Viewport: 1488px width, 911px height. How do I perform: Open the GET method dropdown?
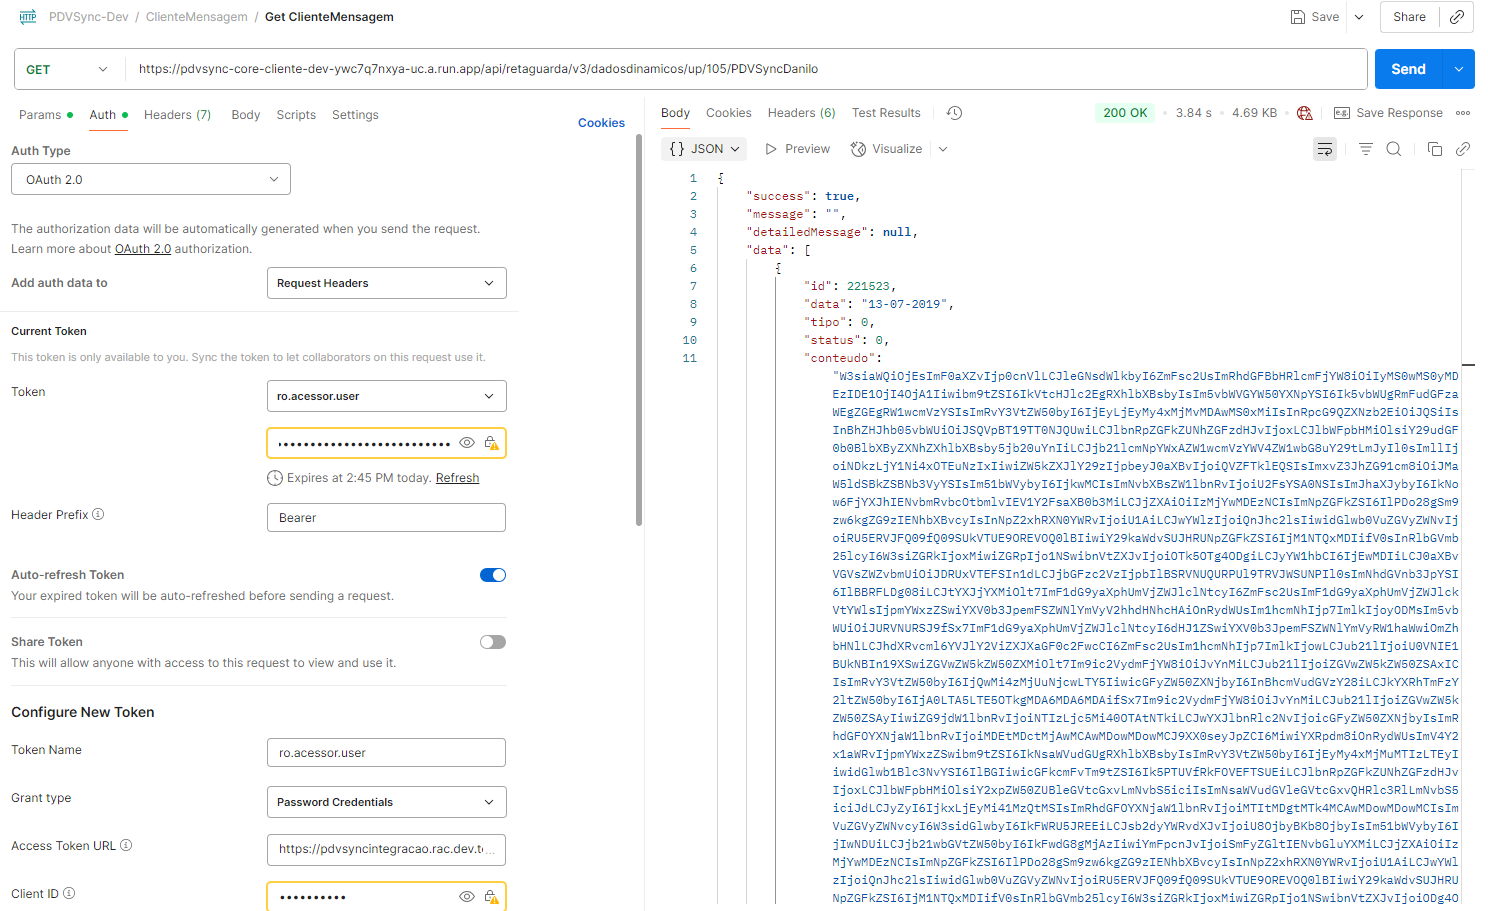(x=68, y=70)
